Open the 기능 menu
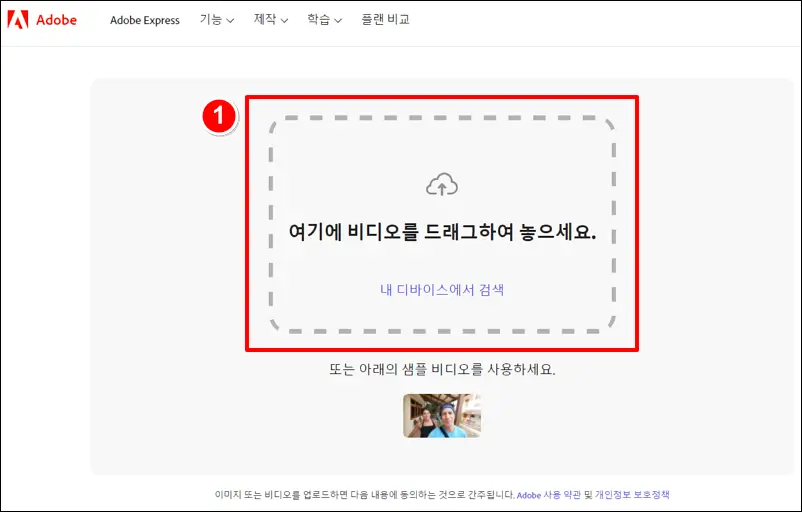The height and width of the screenshot is (512, 802). tap(210, 20)
